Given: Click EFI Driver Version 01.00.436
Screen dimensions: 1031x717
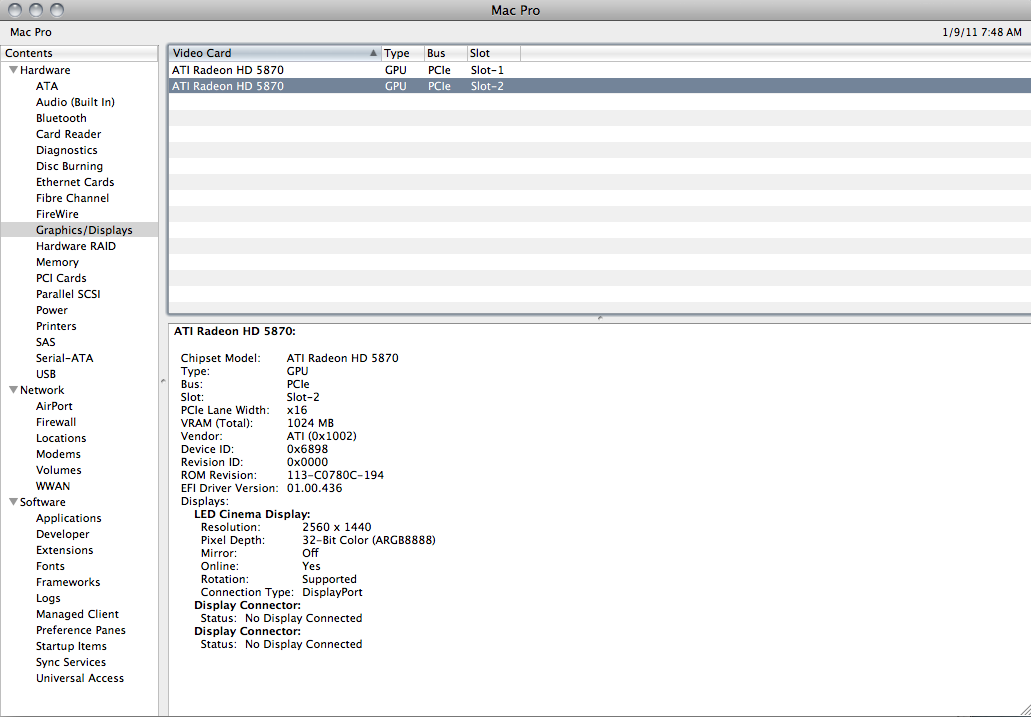Looking at the screenshot, I should click(x=314, y=488).
